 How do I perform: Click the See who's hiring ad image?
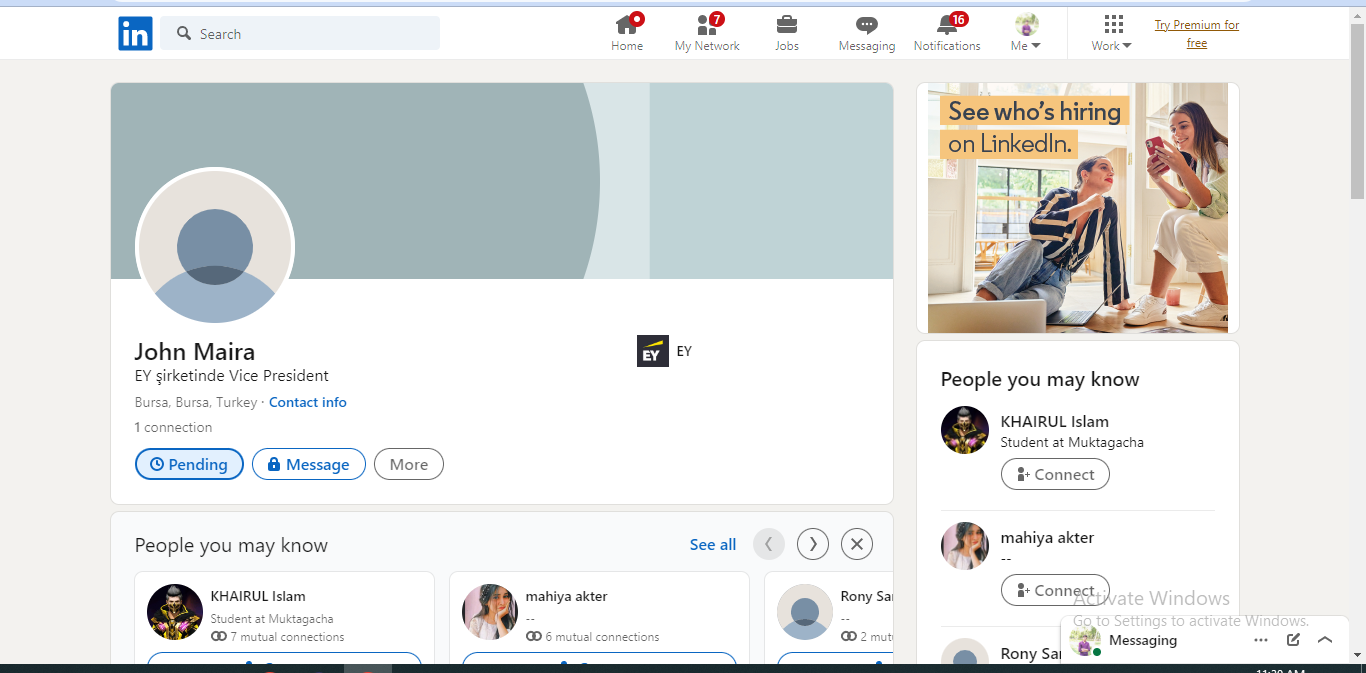pos(1078,208)
